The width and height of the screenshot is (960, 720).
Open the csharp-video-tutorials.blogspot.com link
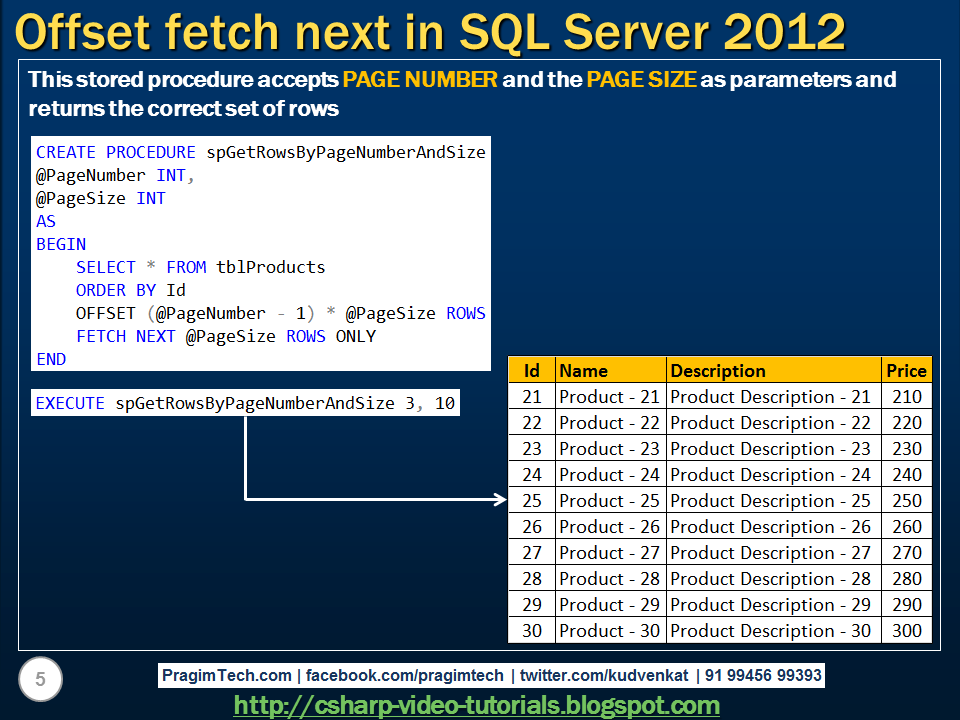(x=480, y=703)
